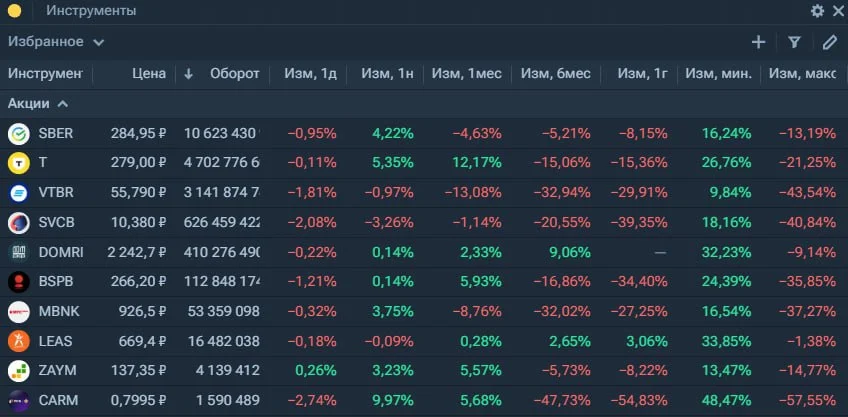Sort by the Инструмент column header
848x417 pixels.
pos(45,74)
